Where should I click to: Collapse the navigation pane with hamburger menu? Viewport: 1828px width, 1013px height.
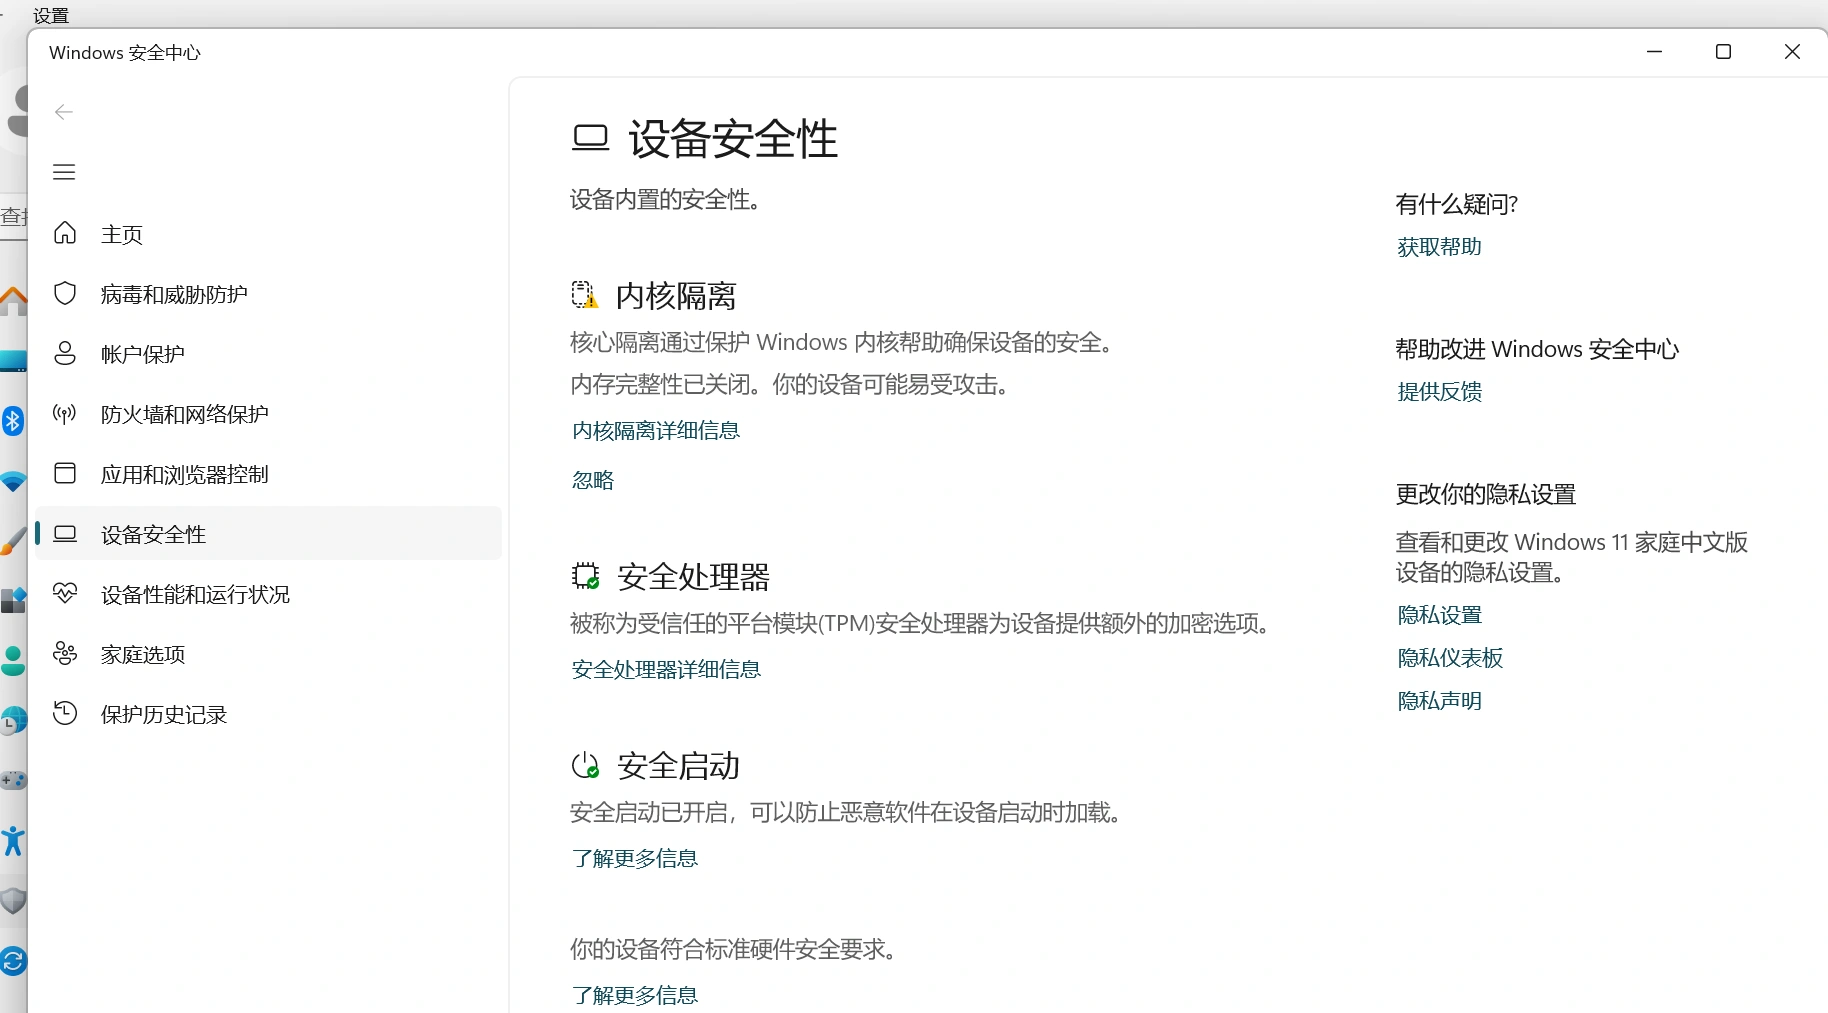point(64,172)
